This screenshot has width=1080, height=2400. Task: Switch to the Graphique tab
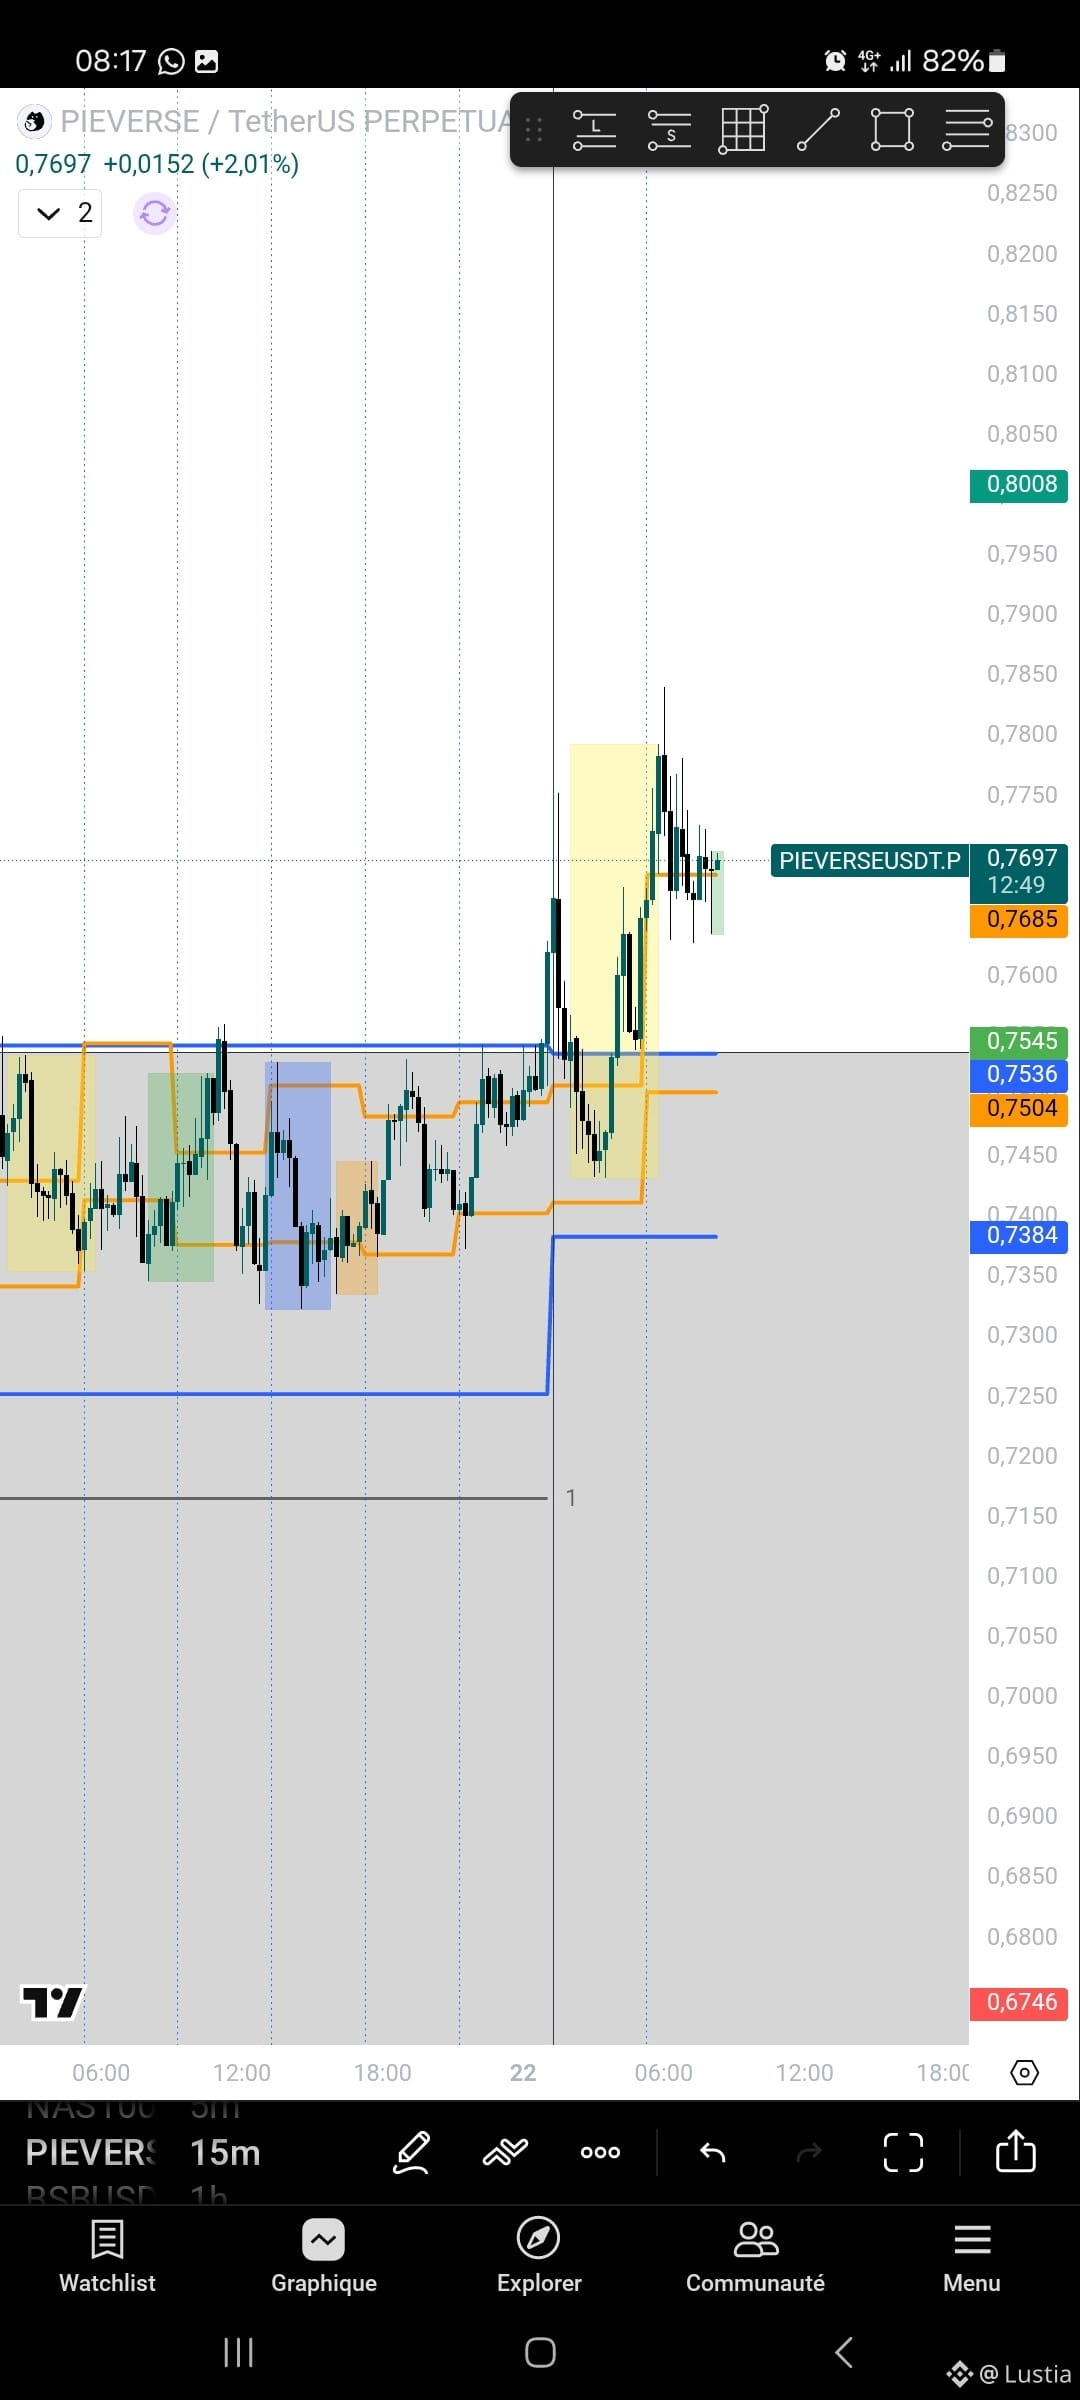323,2255
